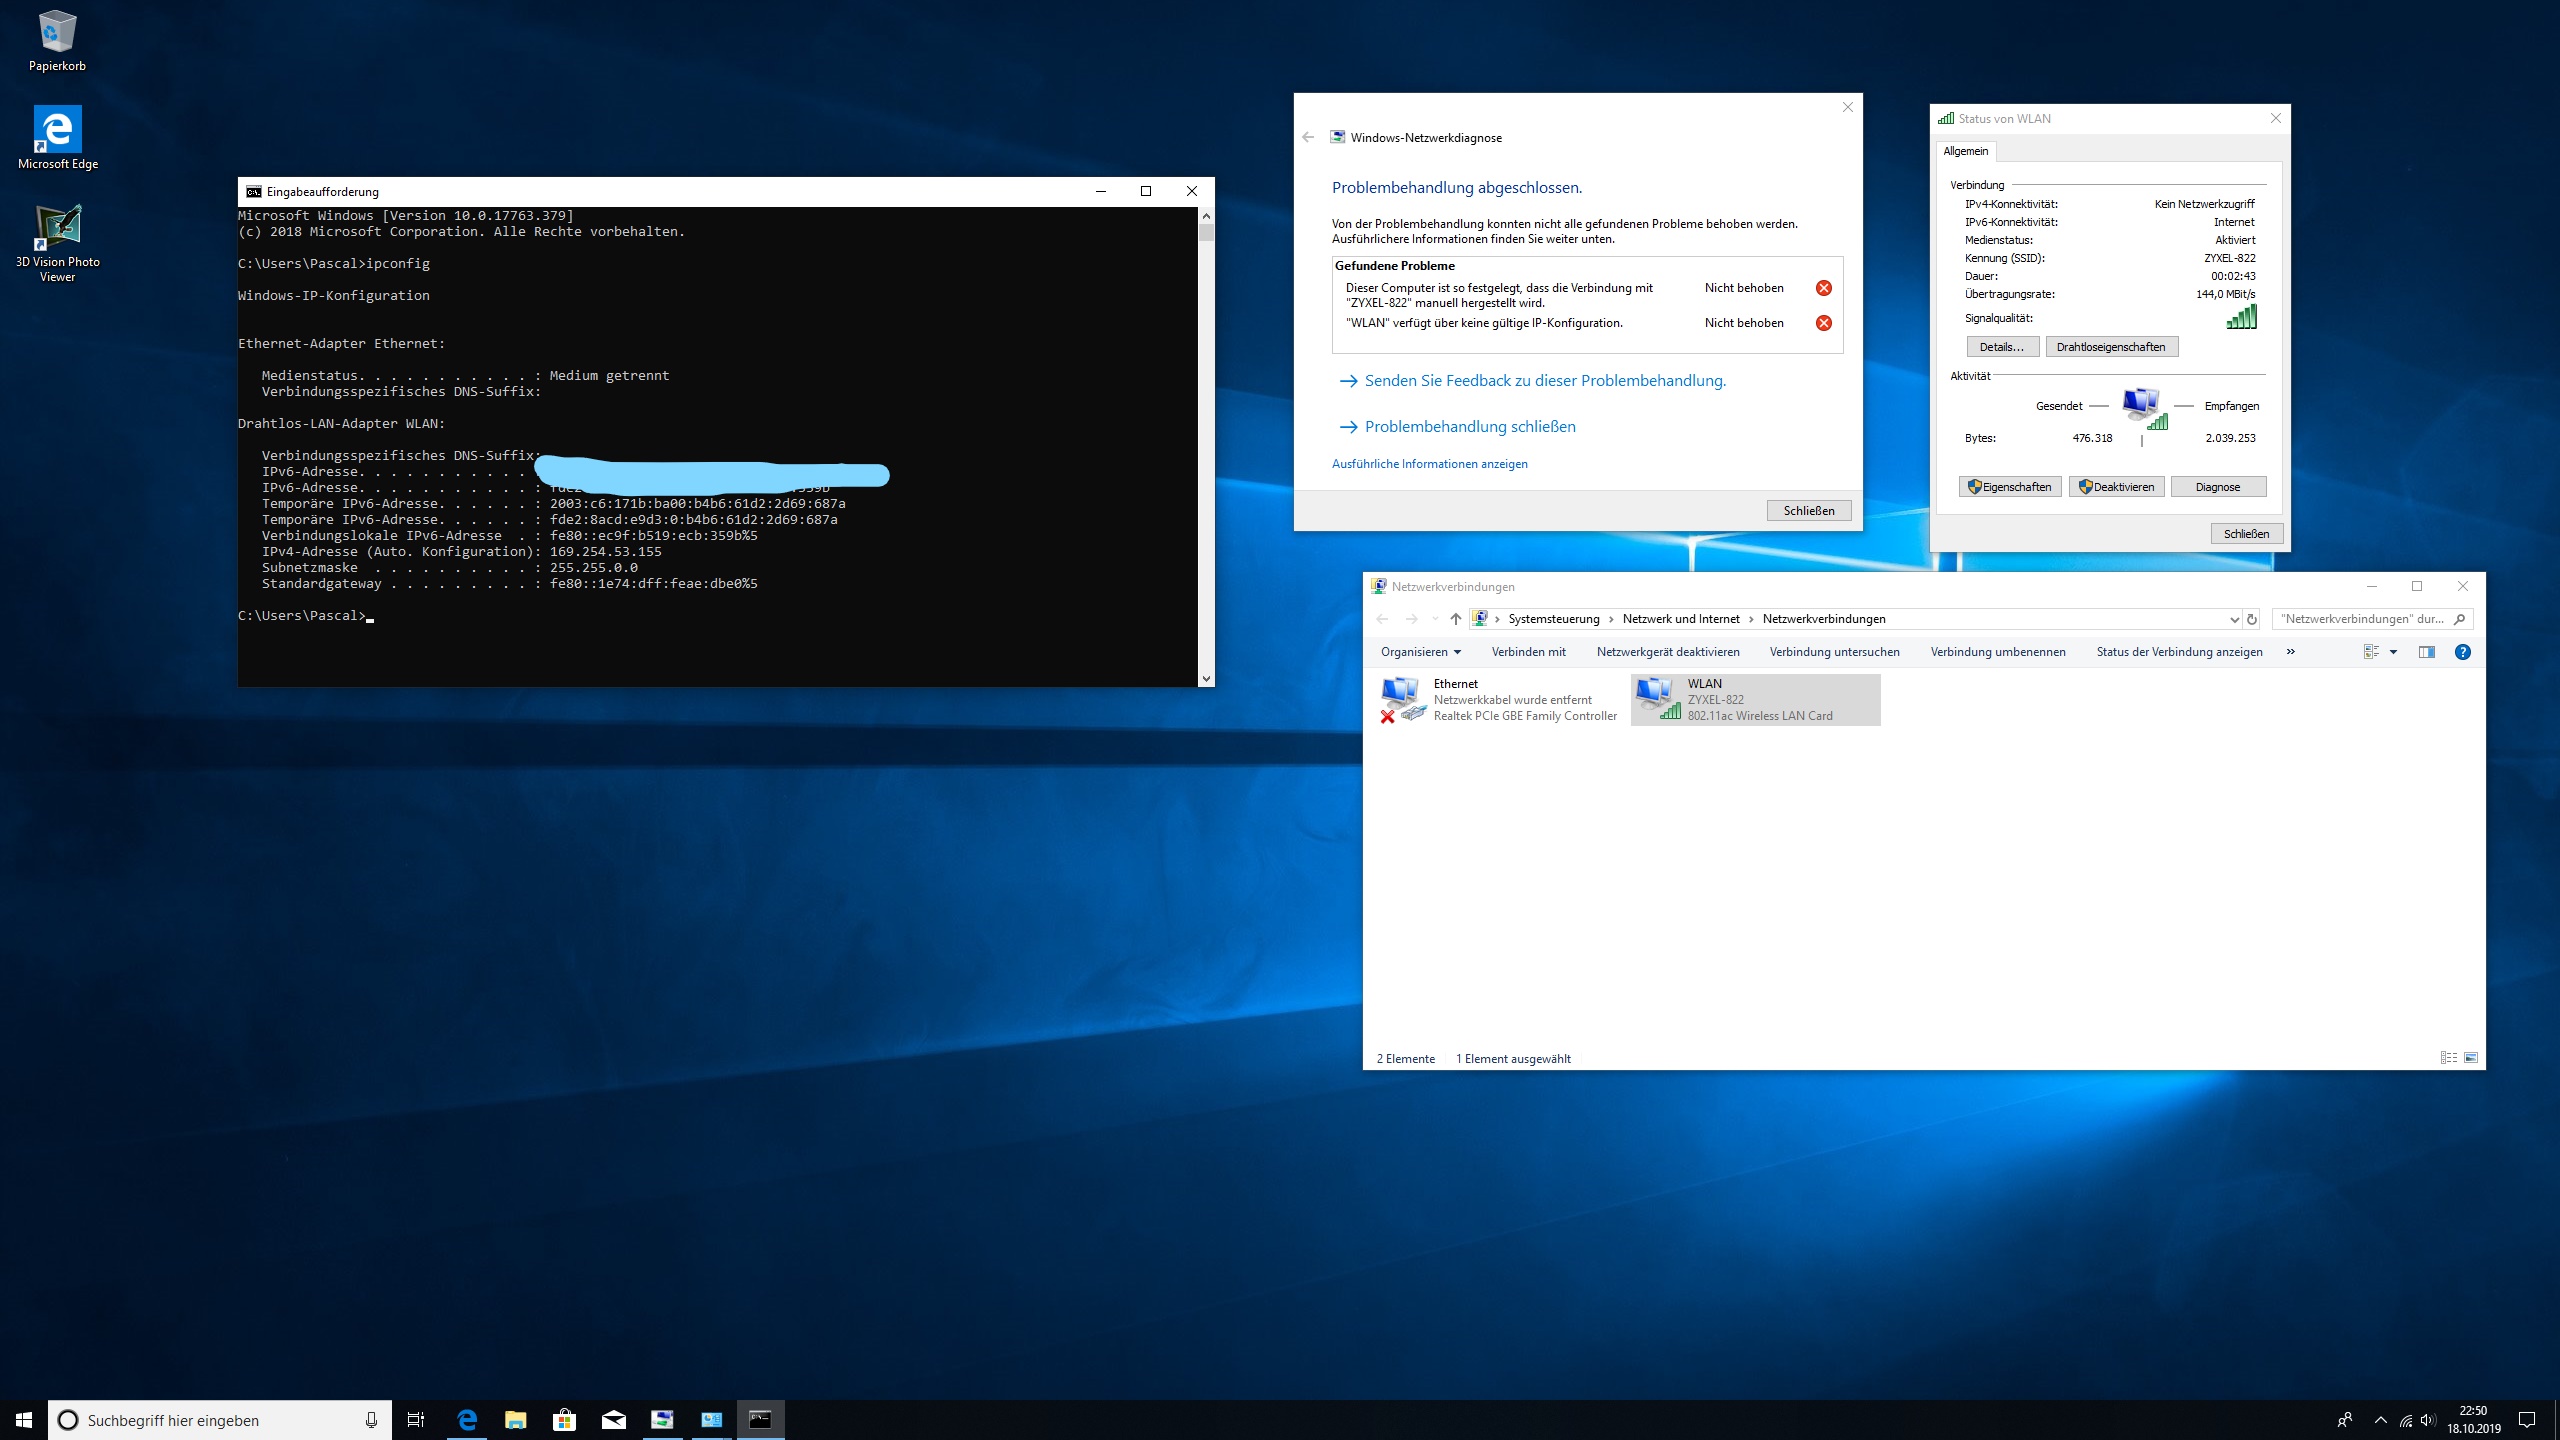This screenshot has height=1440, width=2560.
Task: Open the Papierkorb recycle bin icon
Action: click(57, 34)
